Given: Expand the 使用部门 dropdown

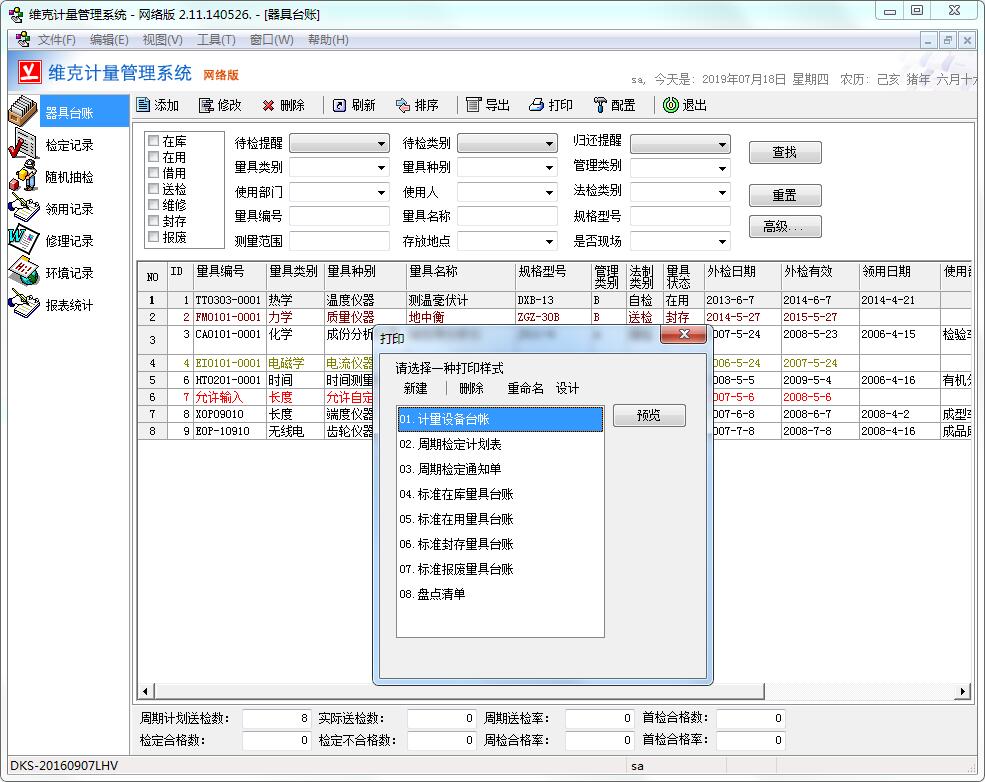Looking at the screenshot, I should (381, 192).
